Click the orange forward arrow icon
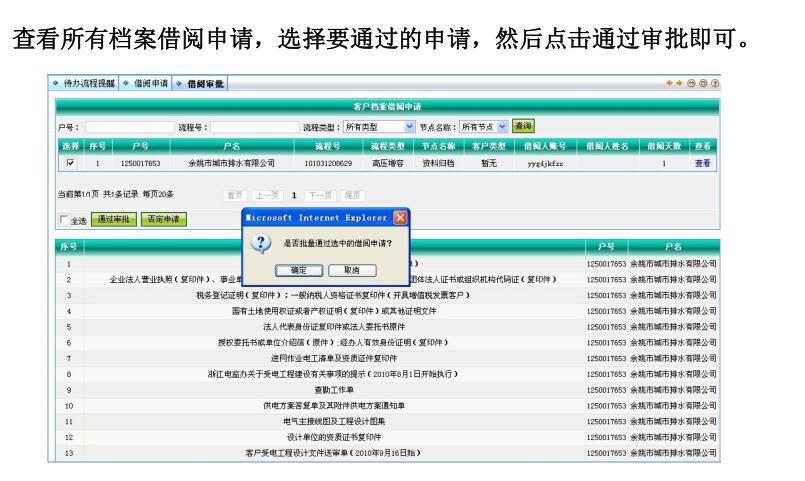The height and width of the screenshot is (481, 805). [679, 83]
